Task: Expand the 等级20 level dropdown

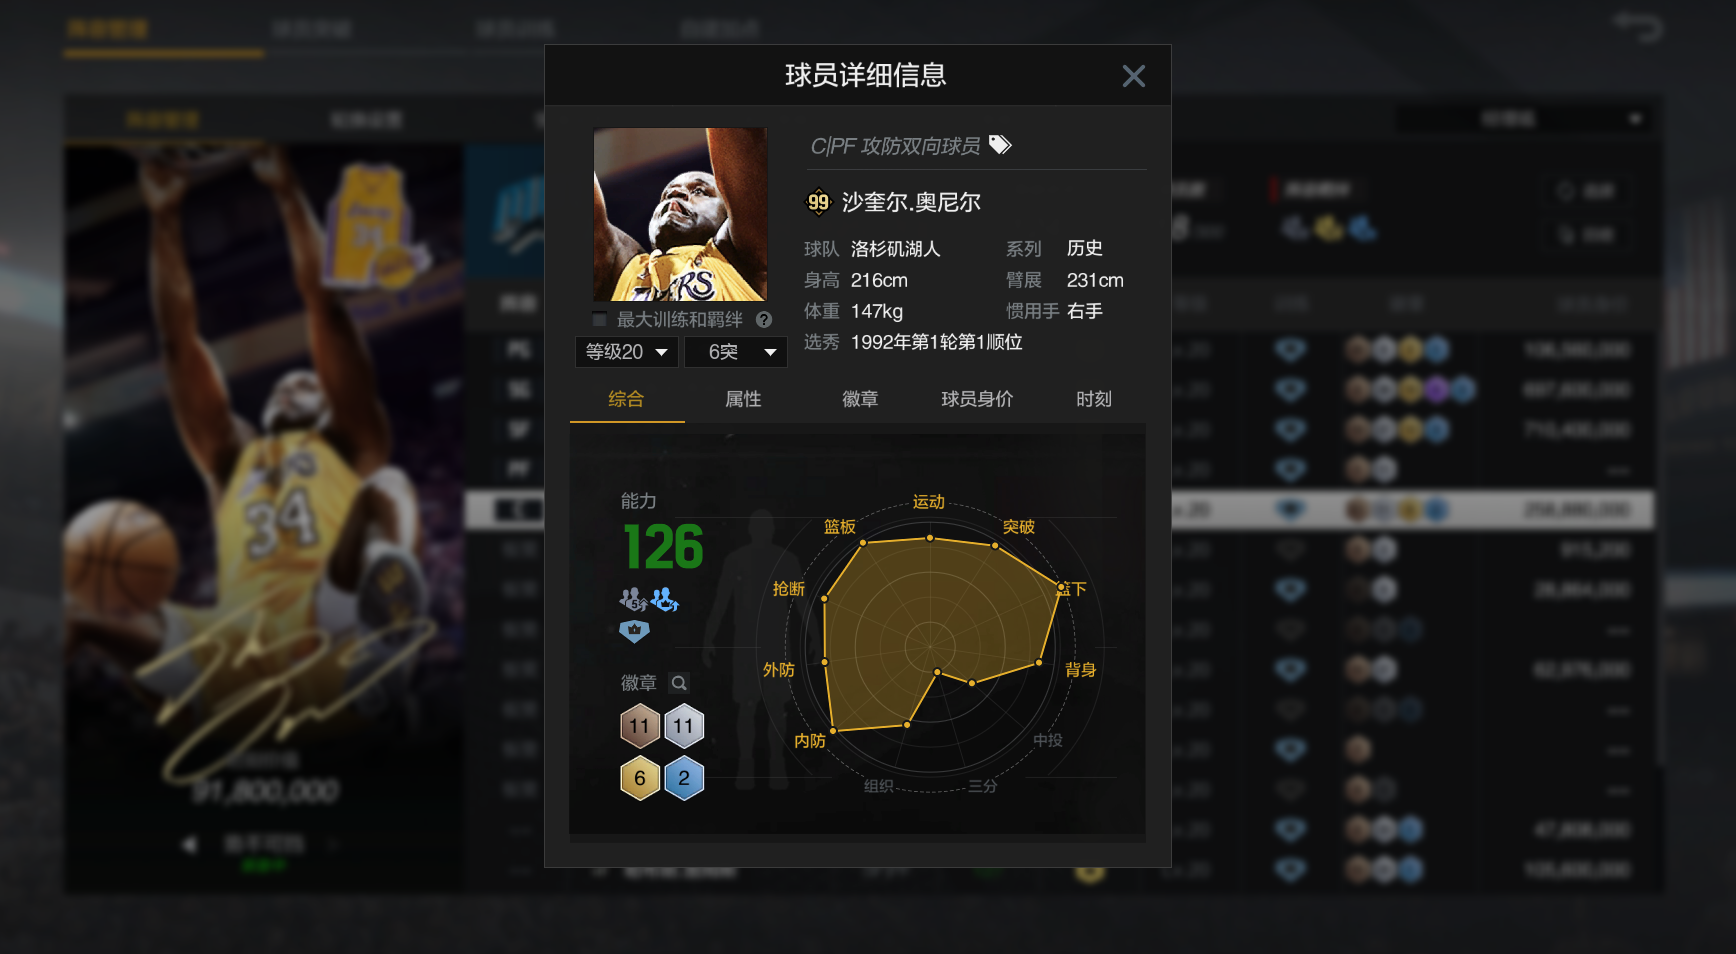Action: pos(627,352)
